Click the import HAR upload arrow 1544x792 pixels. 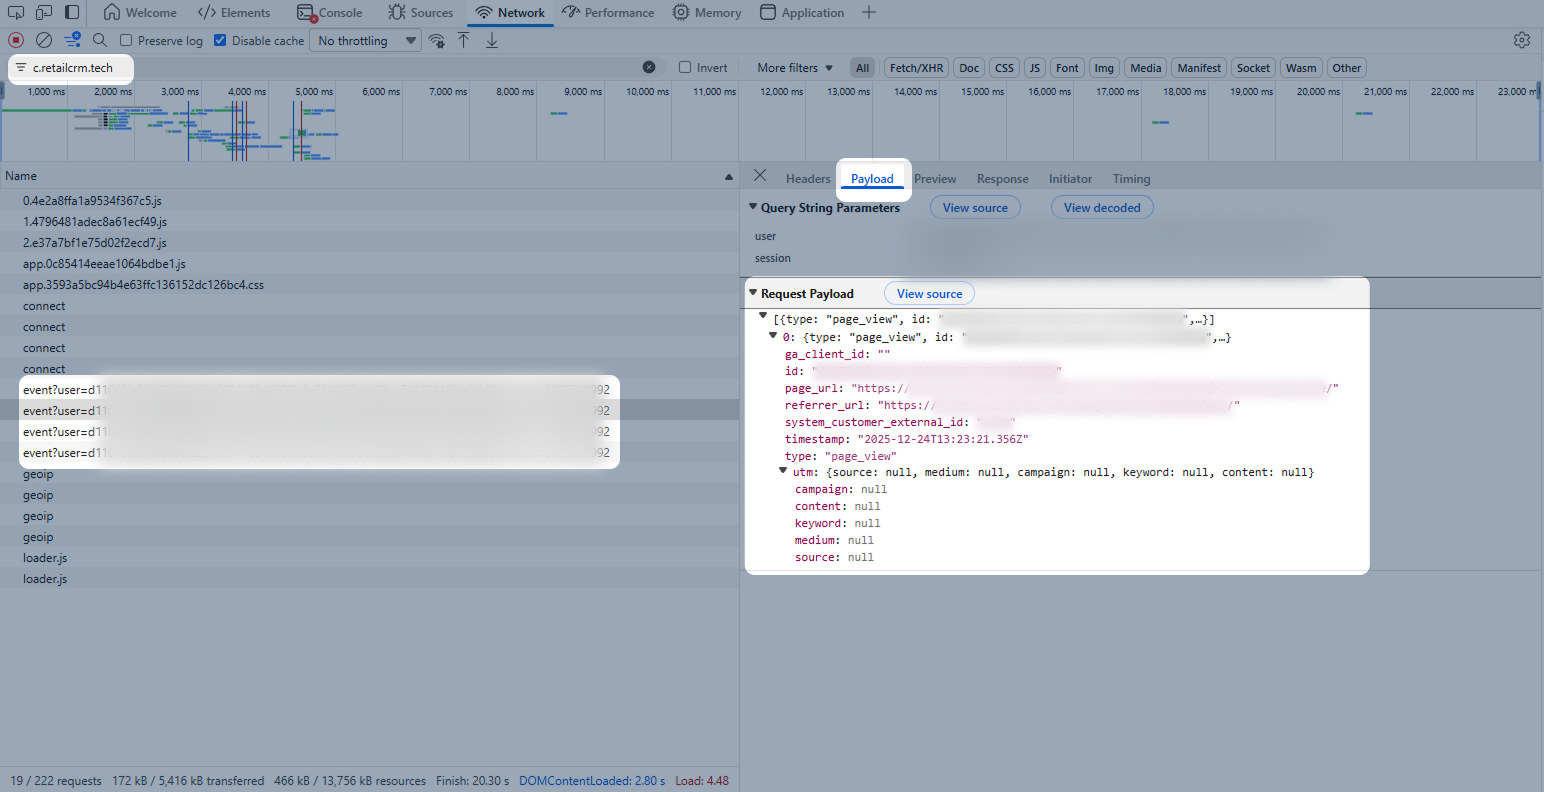tap(464, 40)
